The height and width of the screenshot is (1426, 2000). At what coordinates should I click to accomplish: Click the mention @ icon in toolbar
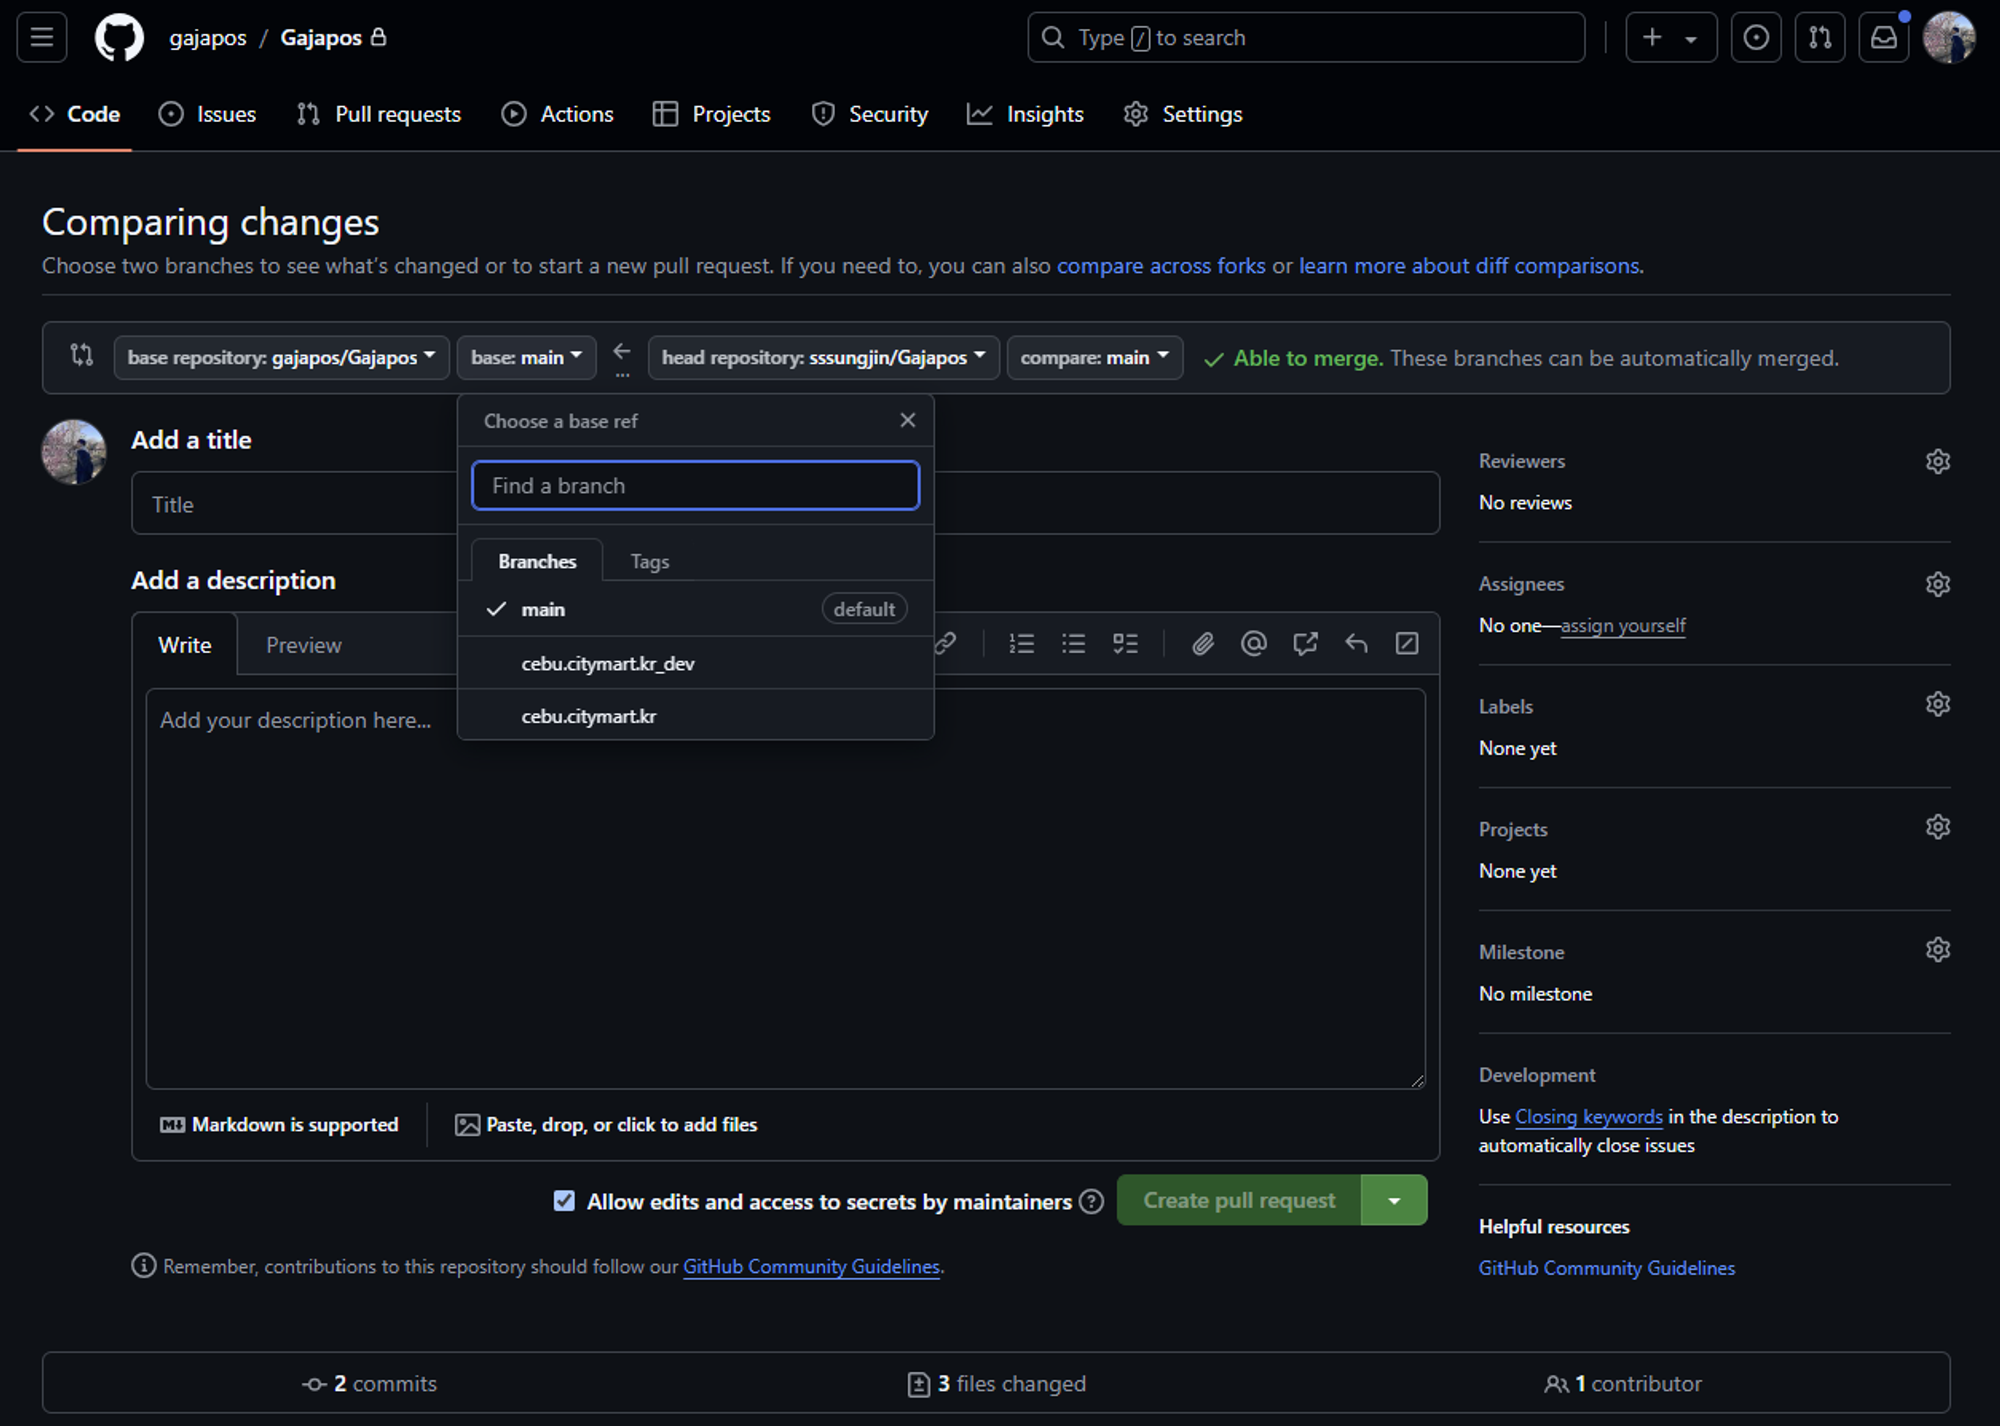coord(1253,644)
